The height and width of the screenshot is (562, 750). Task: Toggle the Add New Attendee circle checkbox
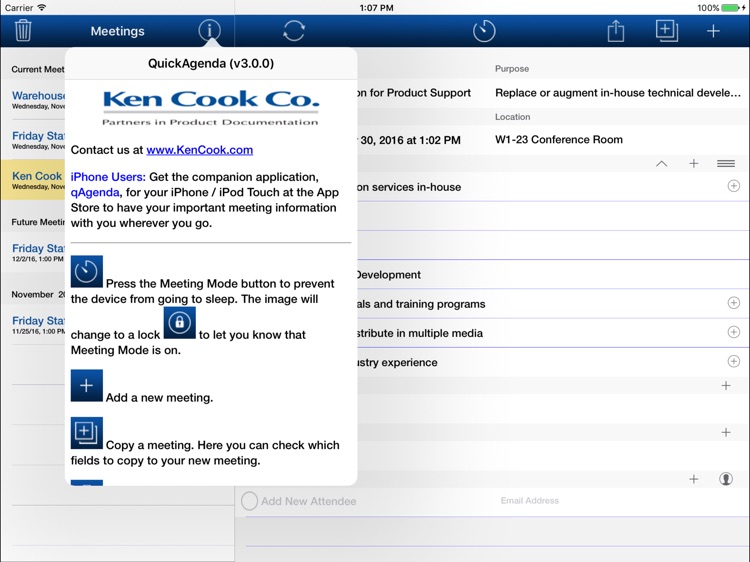[249, 501]
